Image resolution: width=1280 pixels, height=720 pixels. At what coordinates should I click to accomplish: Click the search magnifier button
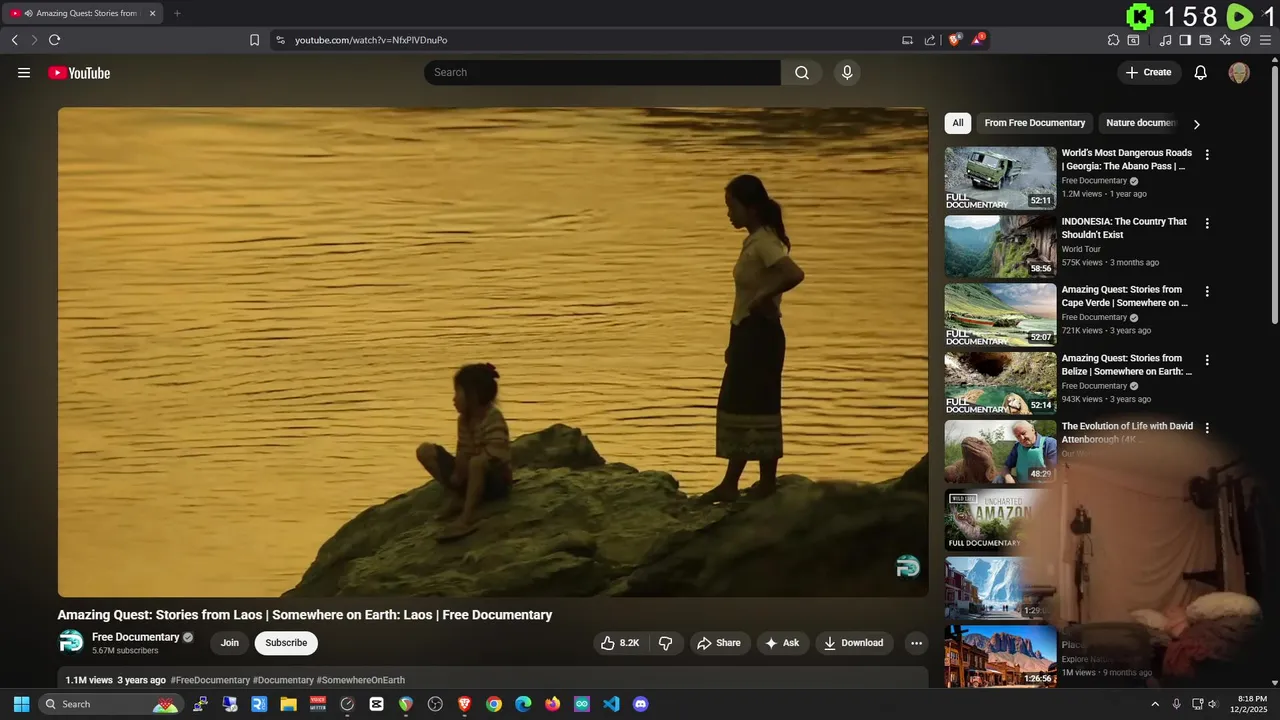pyautogui.click(x=802, y=72)
